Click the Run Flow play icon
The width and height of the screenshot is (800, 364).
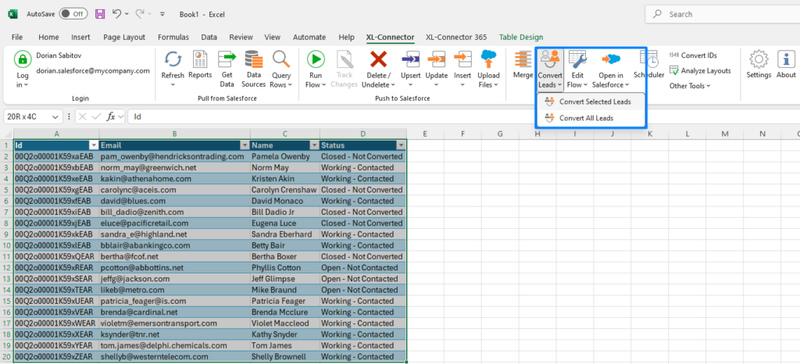pyautogui.click(x=316, y=59)
